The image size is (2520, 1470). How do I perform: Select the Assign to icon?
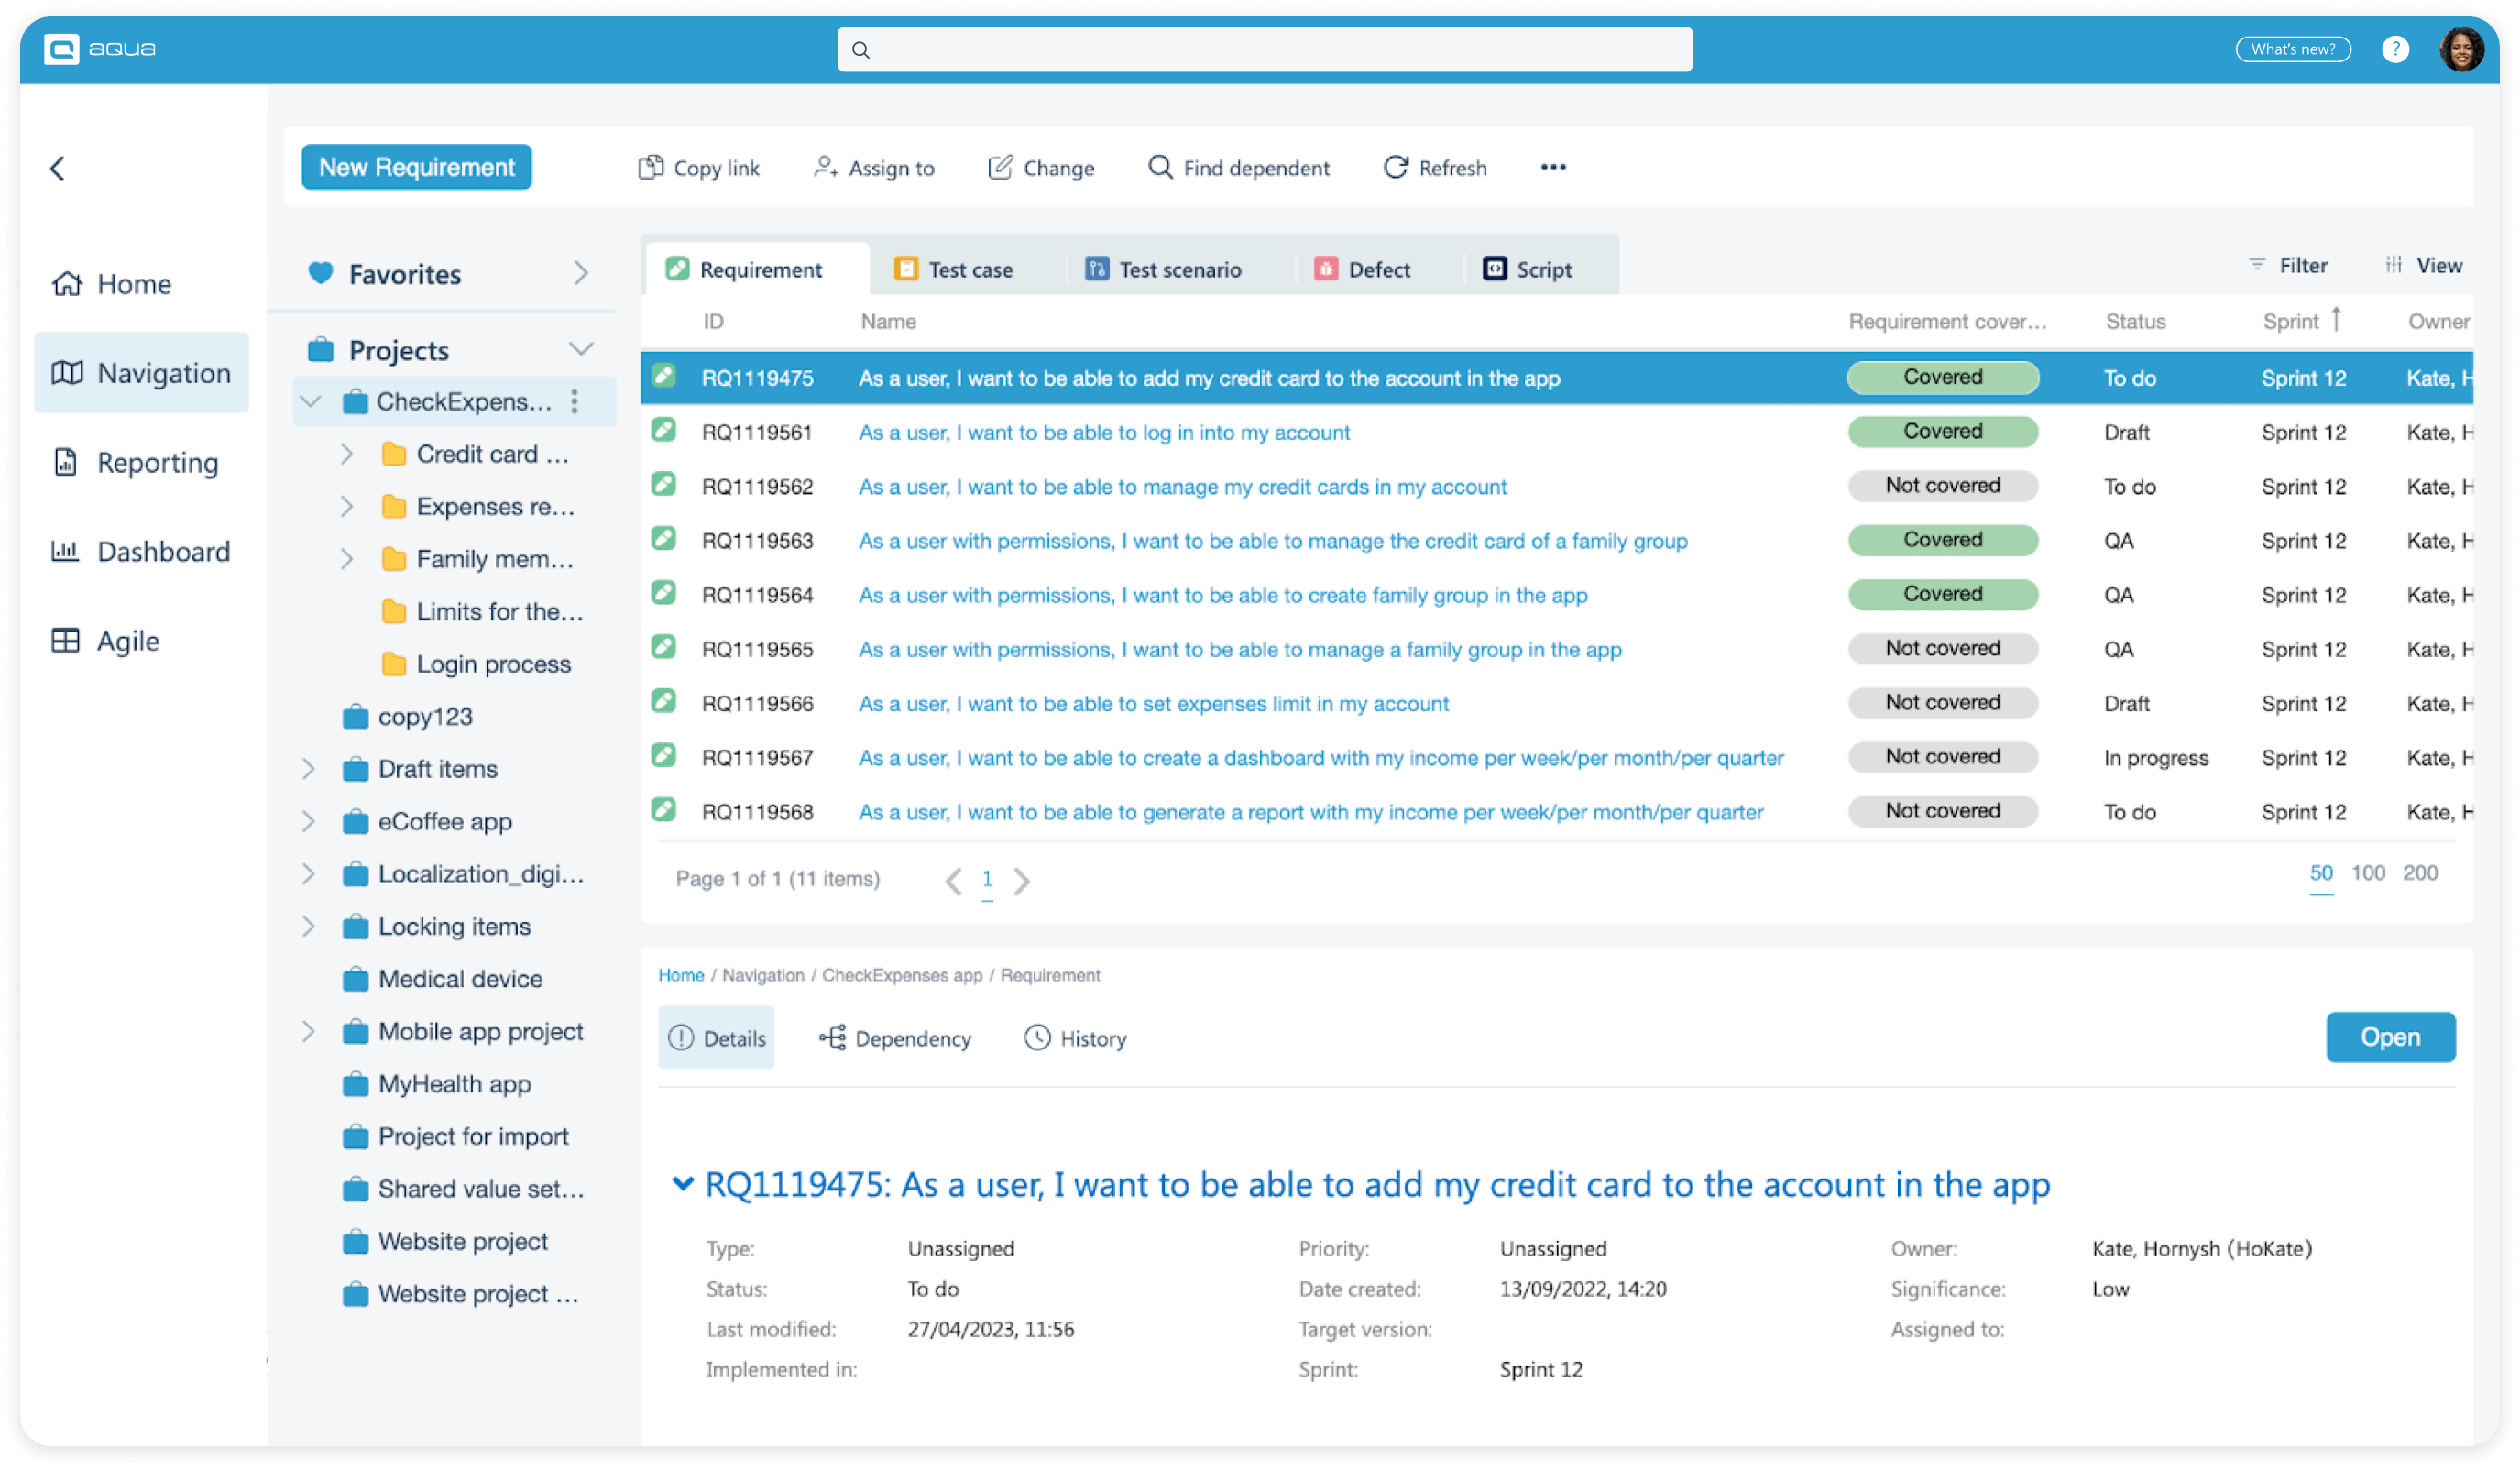pos(826,167)
